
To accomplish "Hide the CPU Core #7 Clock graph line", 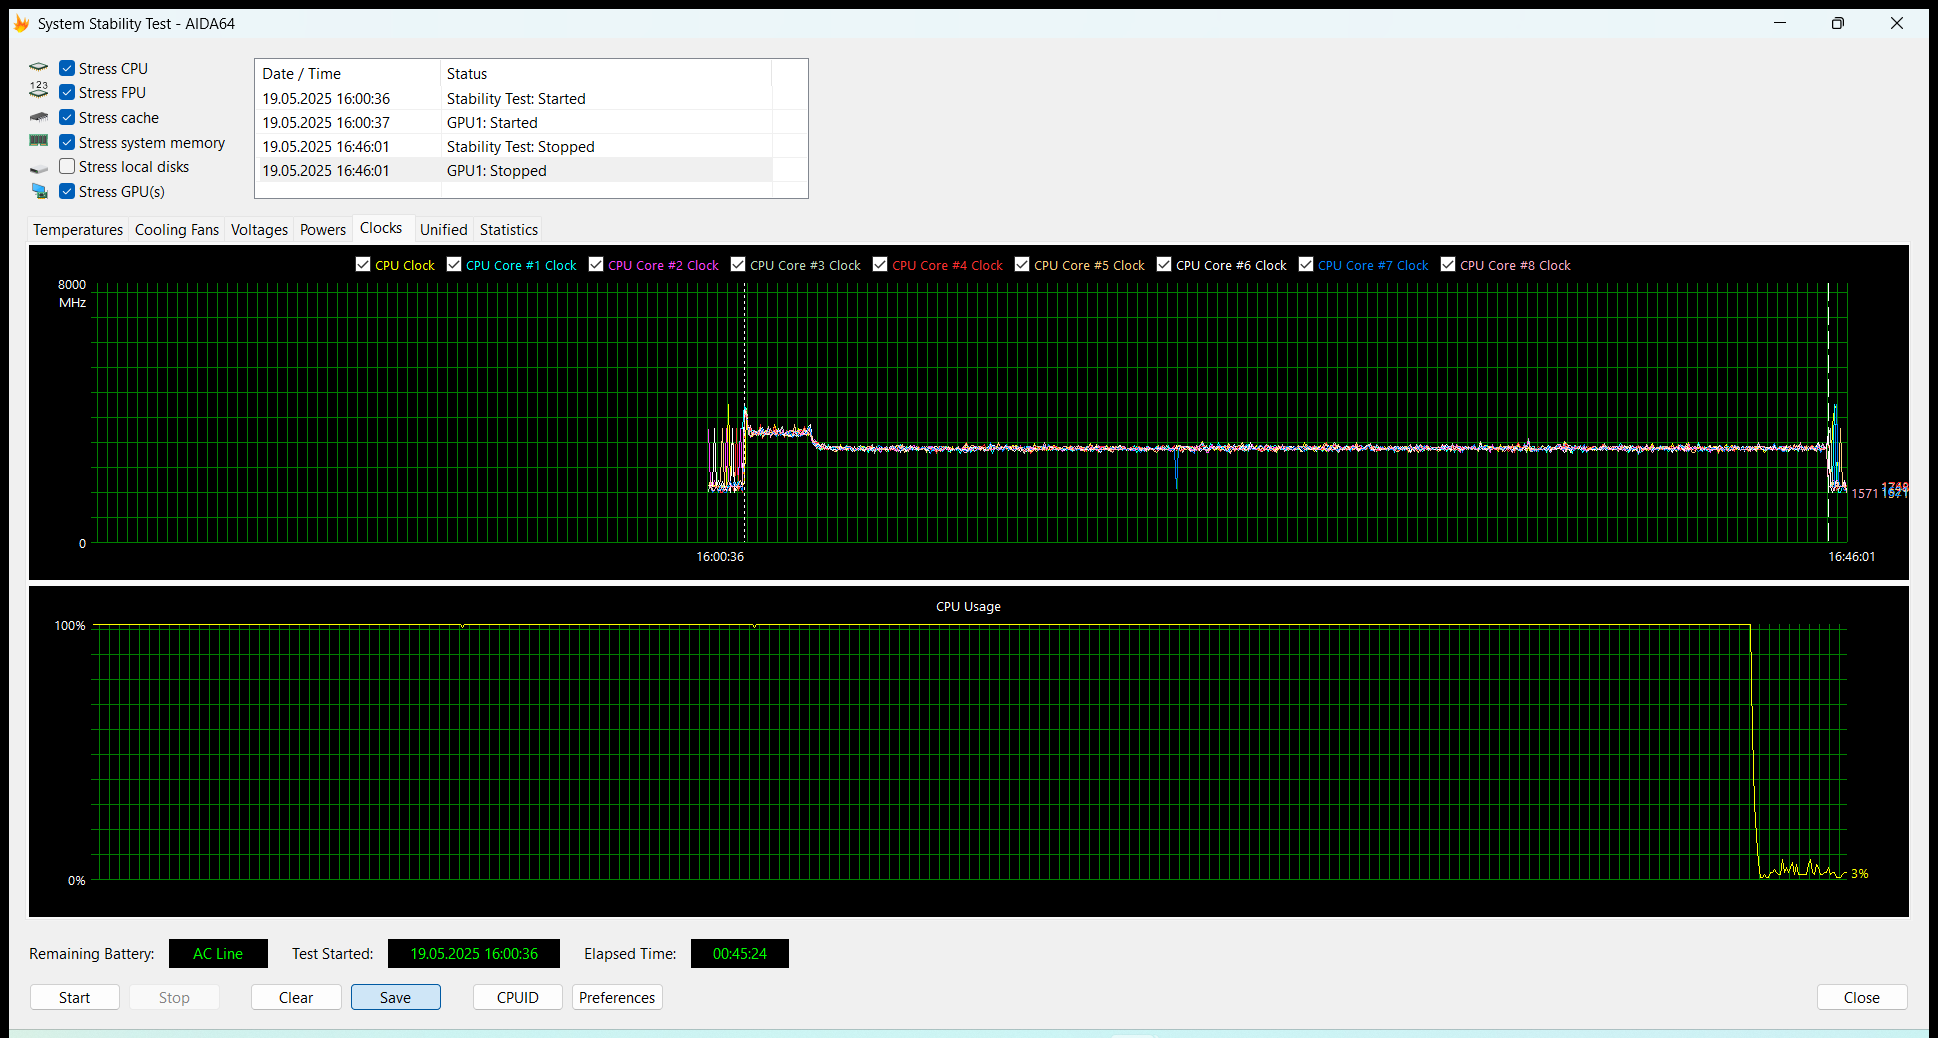I will click(x=1306, y=264).
